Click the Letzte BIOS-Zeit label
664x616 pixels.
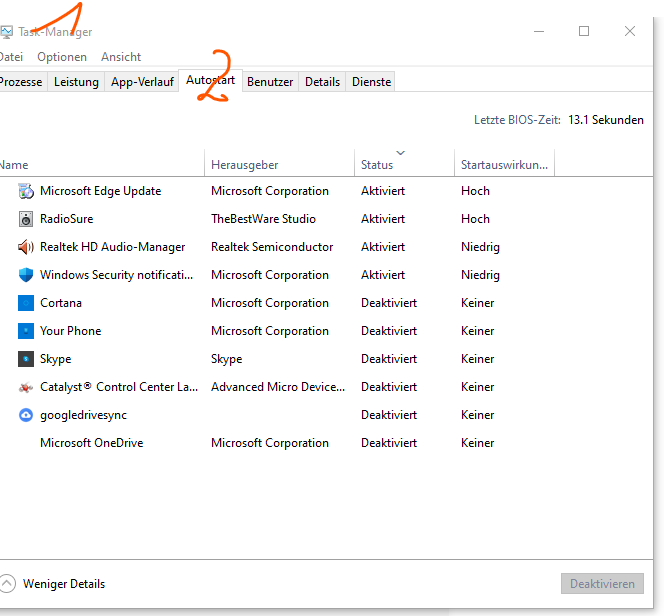tap(517, 120)
